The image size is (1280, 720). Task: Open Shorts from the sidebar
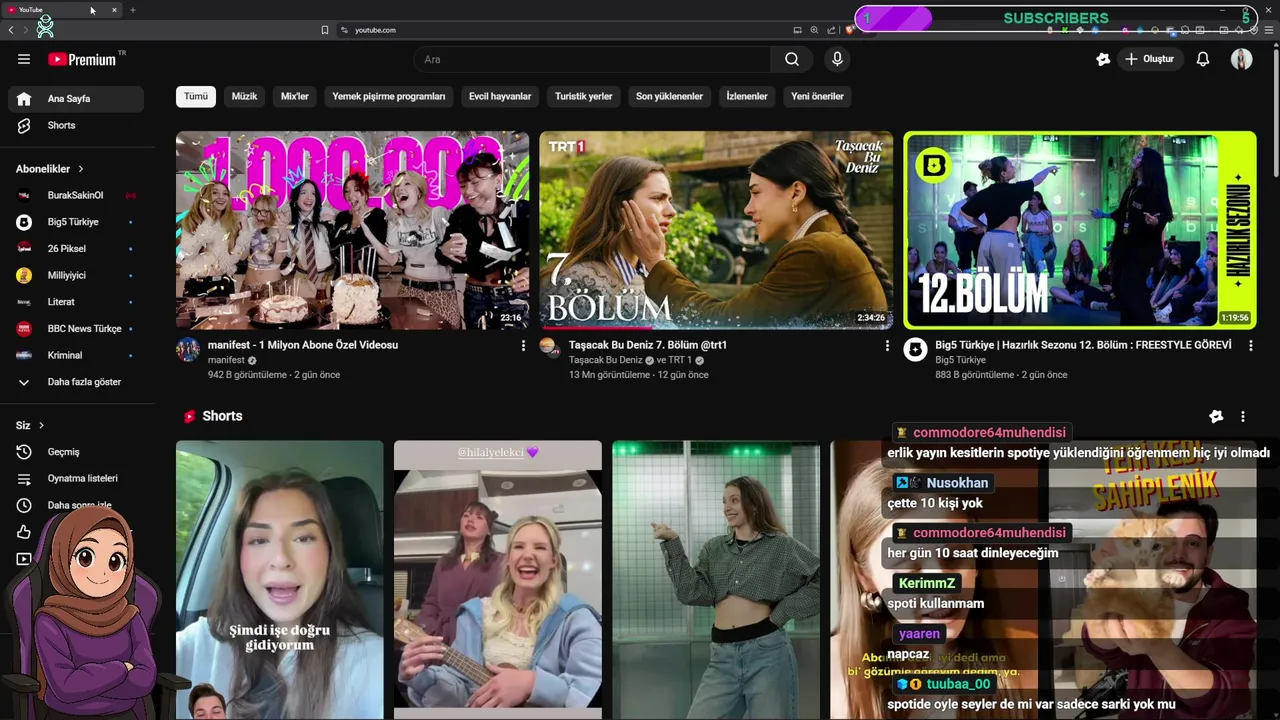tap(76, 125)
